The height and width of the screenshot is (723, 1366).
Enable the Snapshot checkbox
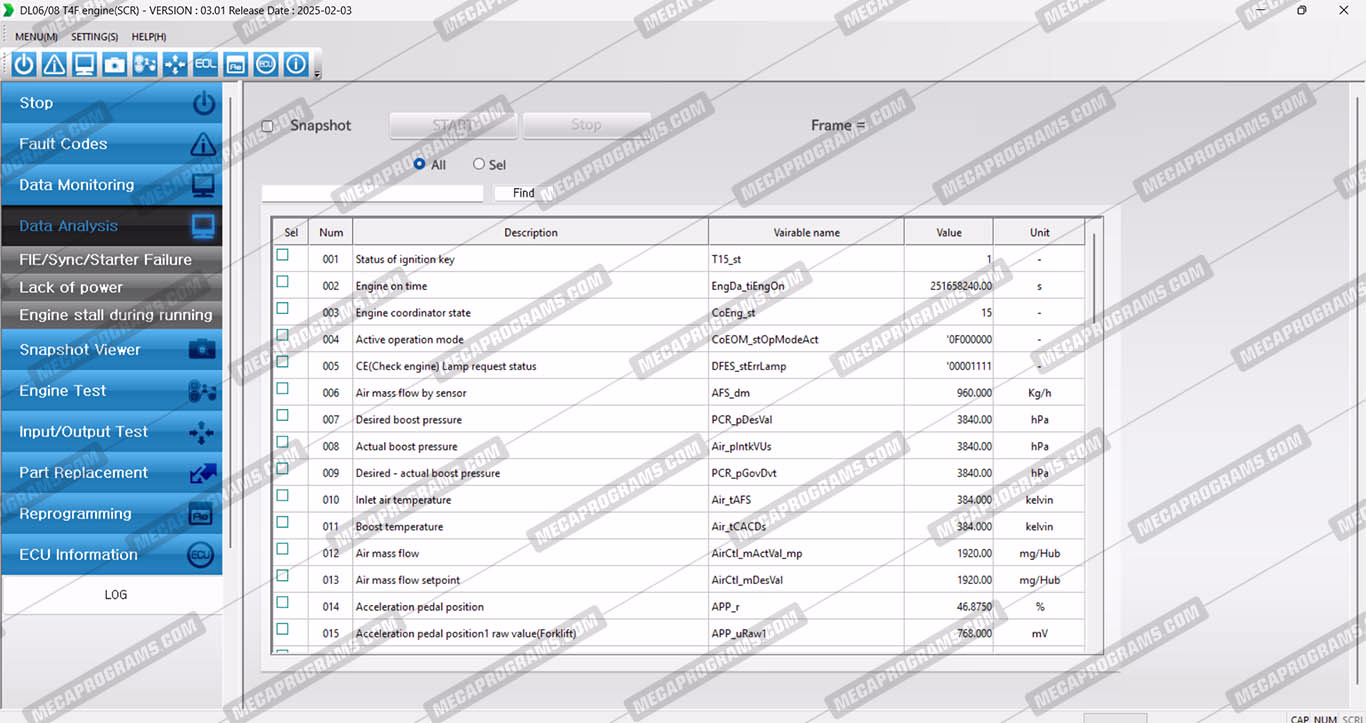(267, 126)
